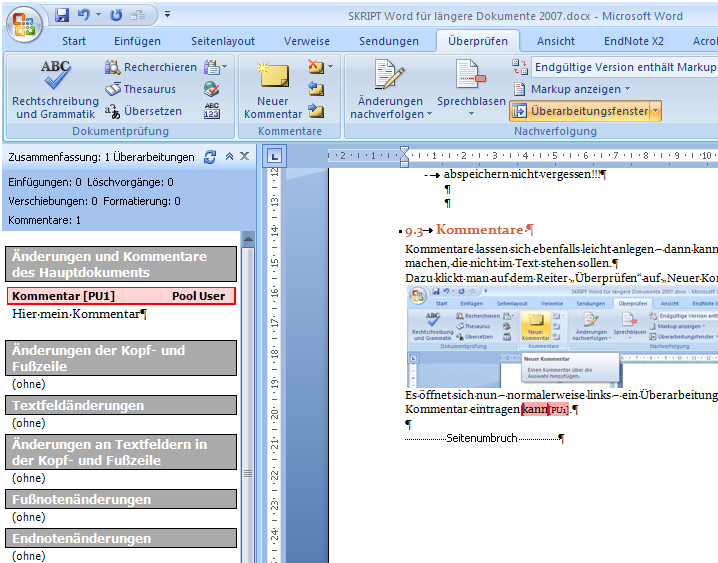Click highlighted word 'kann' in document
This screenshot has height=563, width=718.
[x=535, y=409]
